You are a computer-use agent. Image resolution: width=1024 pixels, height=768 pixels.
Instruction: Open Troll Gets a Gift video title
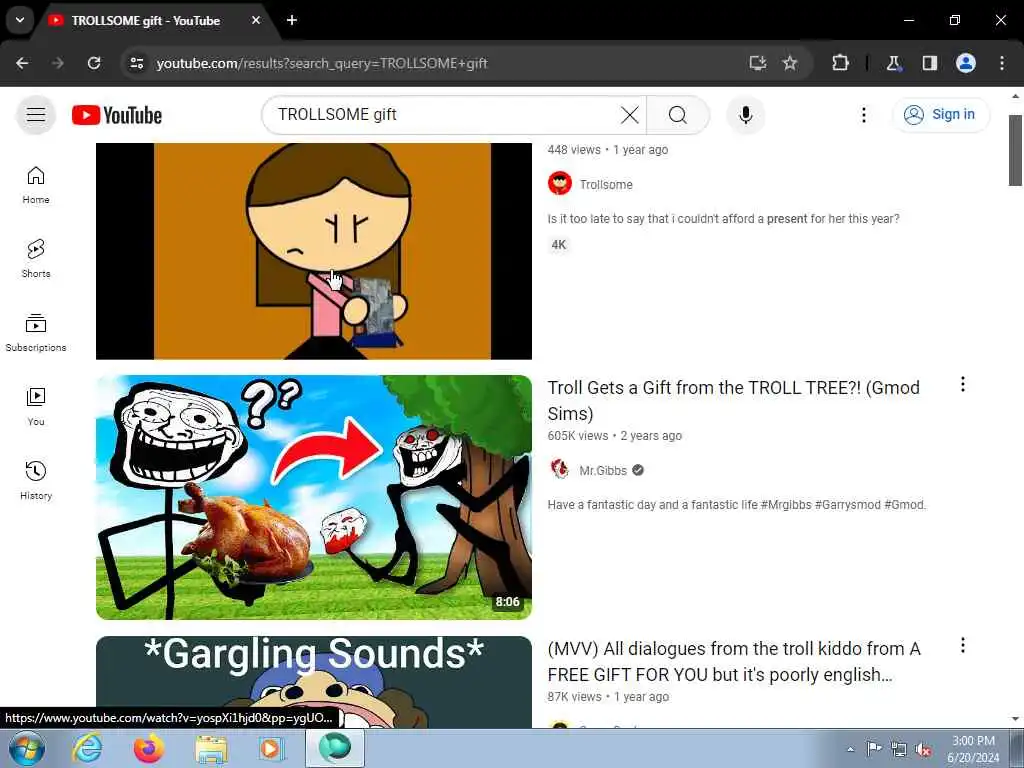733,400
